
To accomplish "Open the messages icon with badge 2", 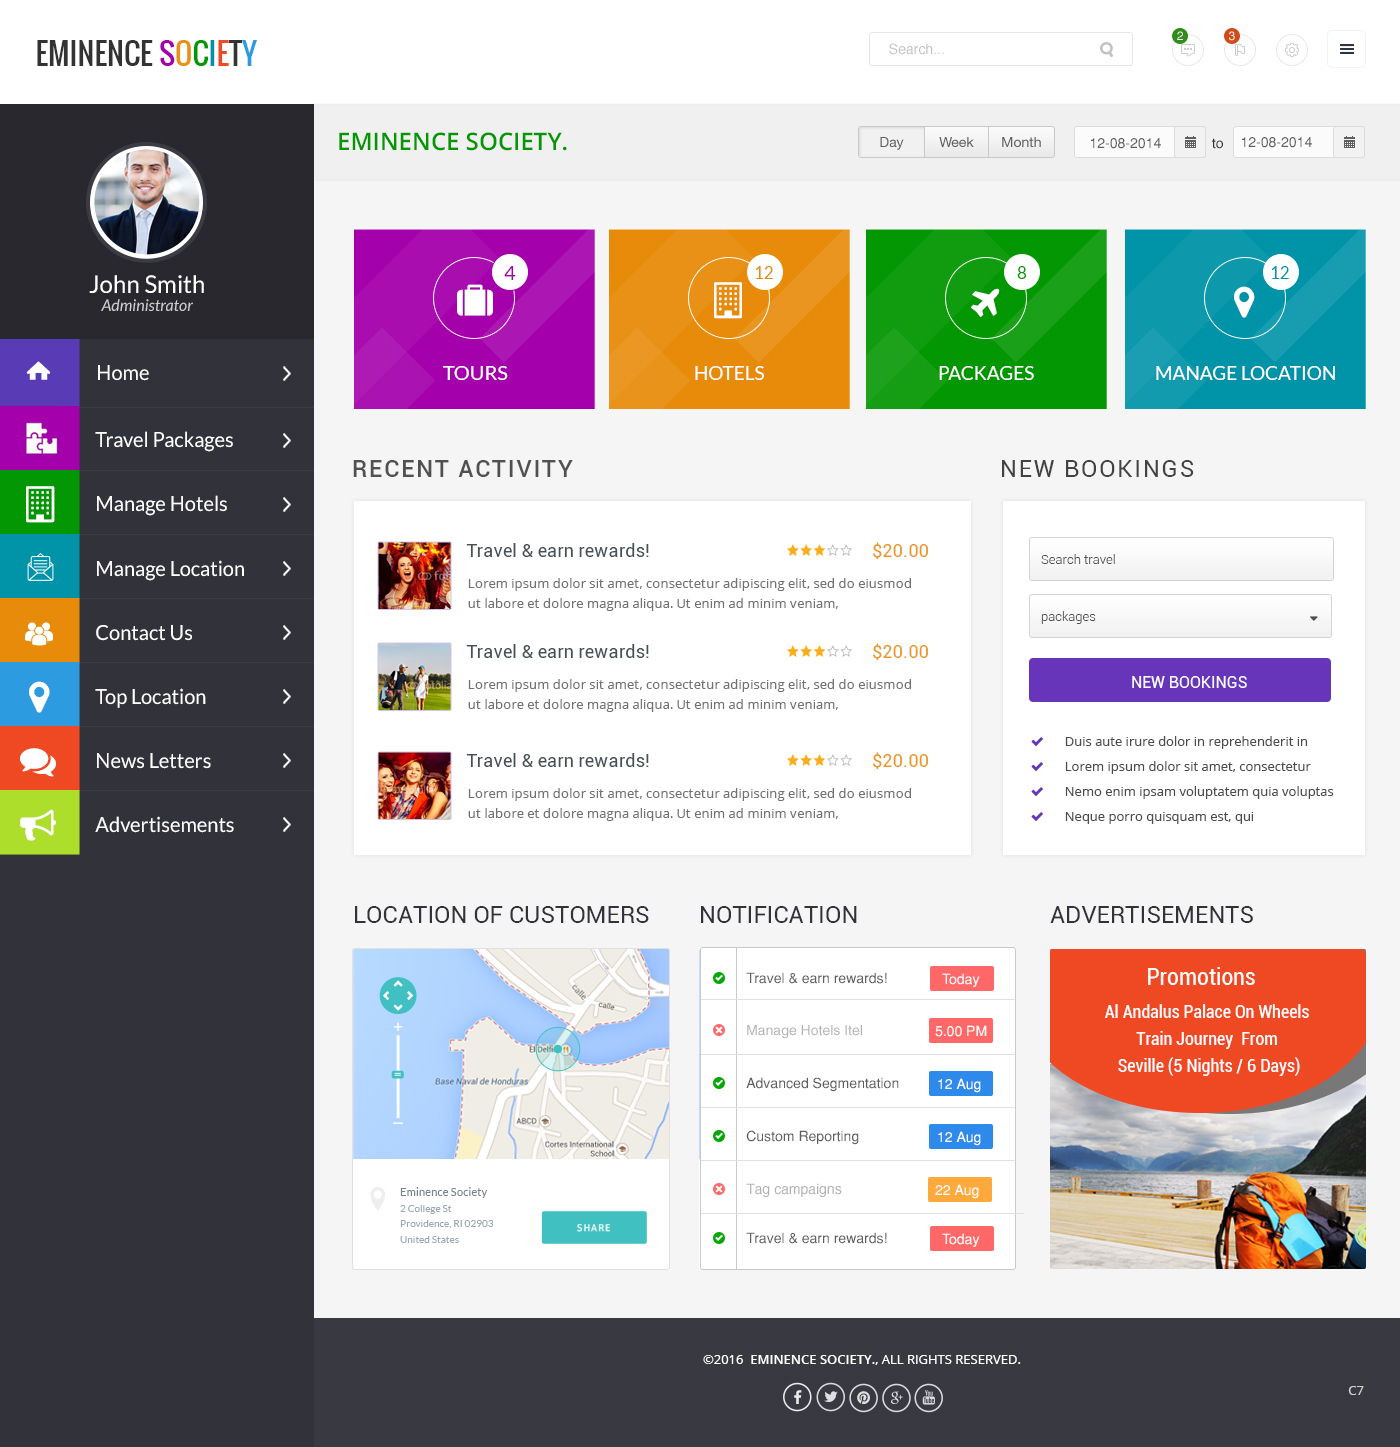I will 1187,49.
